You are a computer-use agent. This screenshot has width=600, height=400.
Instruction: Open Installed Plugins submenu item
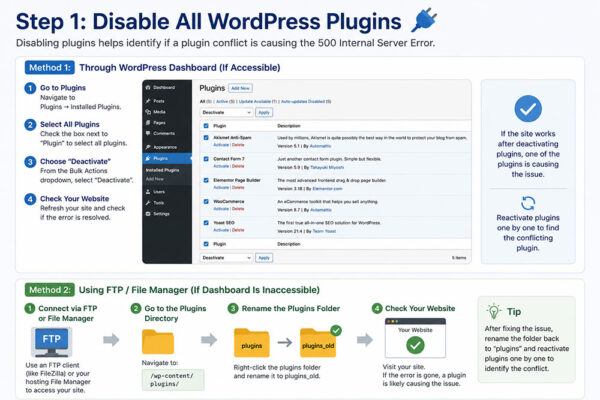(162, 170)
